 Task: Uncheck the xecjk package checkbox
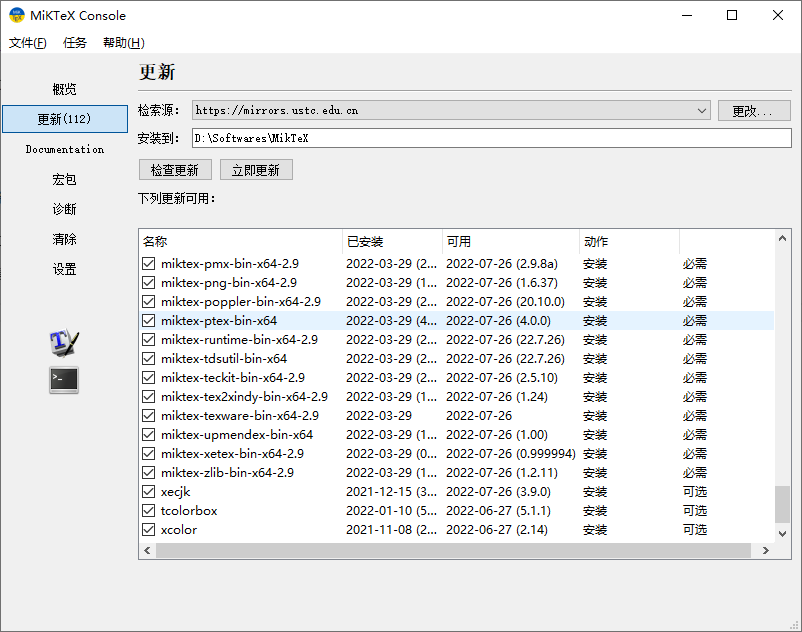[148, 491]
